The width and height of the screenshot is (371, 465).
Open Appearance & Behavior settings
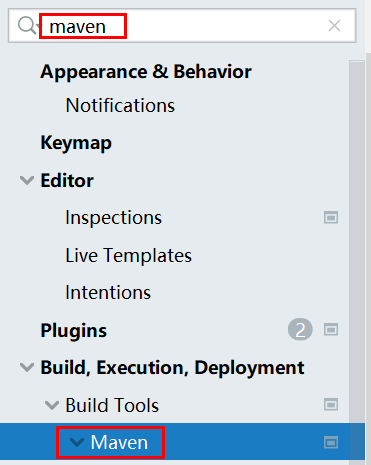[x=146, y=72]
